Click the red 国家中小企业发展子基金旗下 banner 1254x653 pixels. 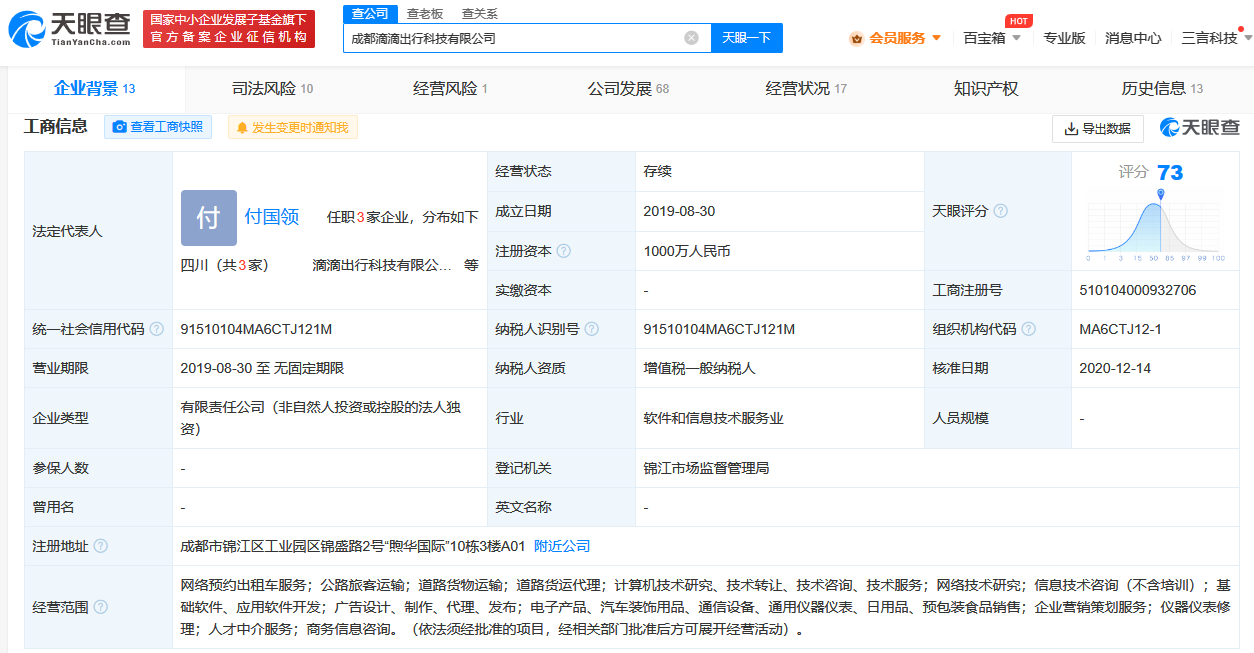[x=229, y=29]
